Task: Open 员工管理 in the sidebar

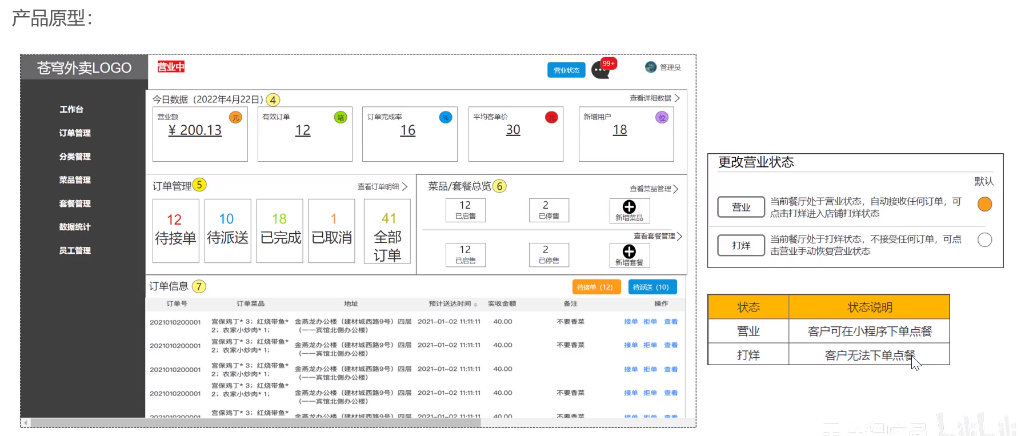Action: click(75, 250)
